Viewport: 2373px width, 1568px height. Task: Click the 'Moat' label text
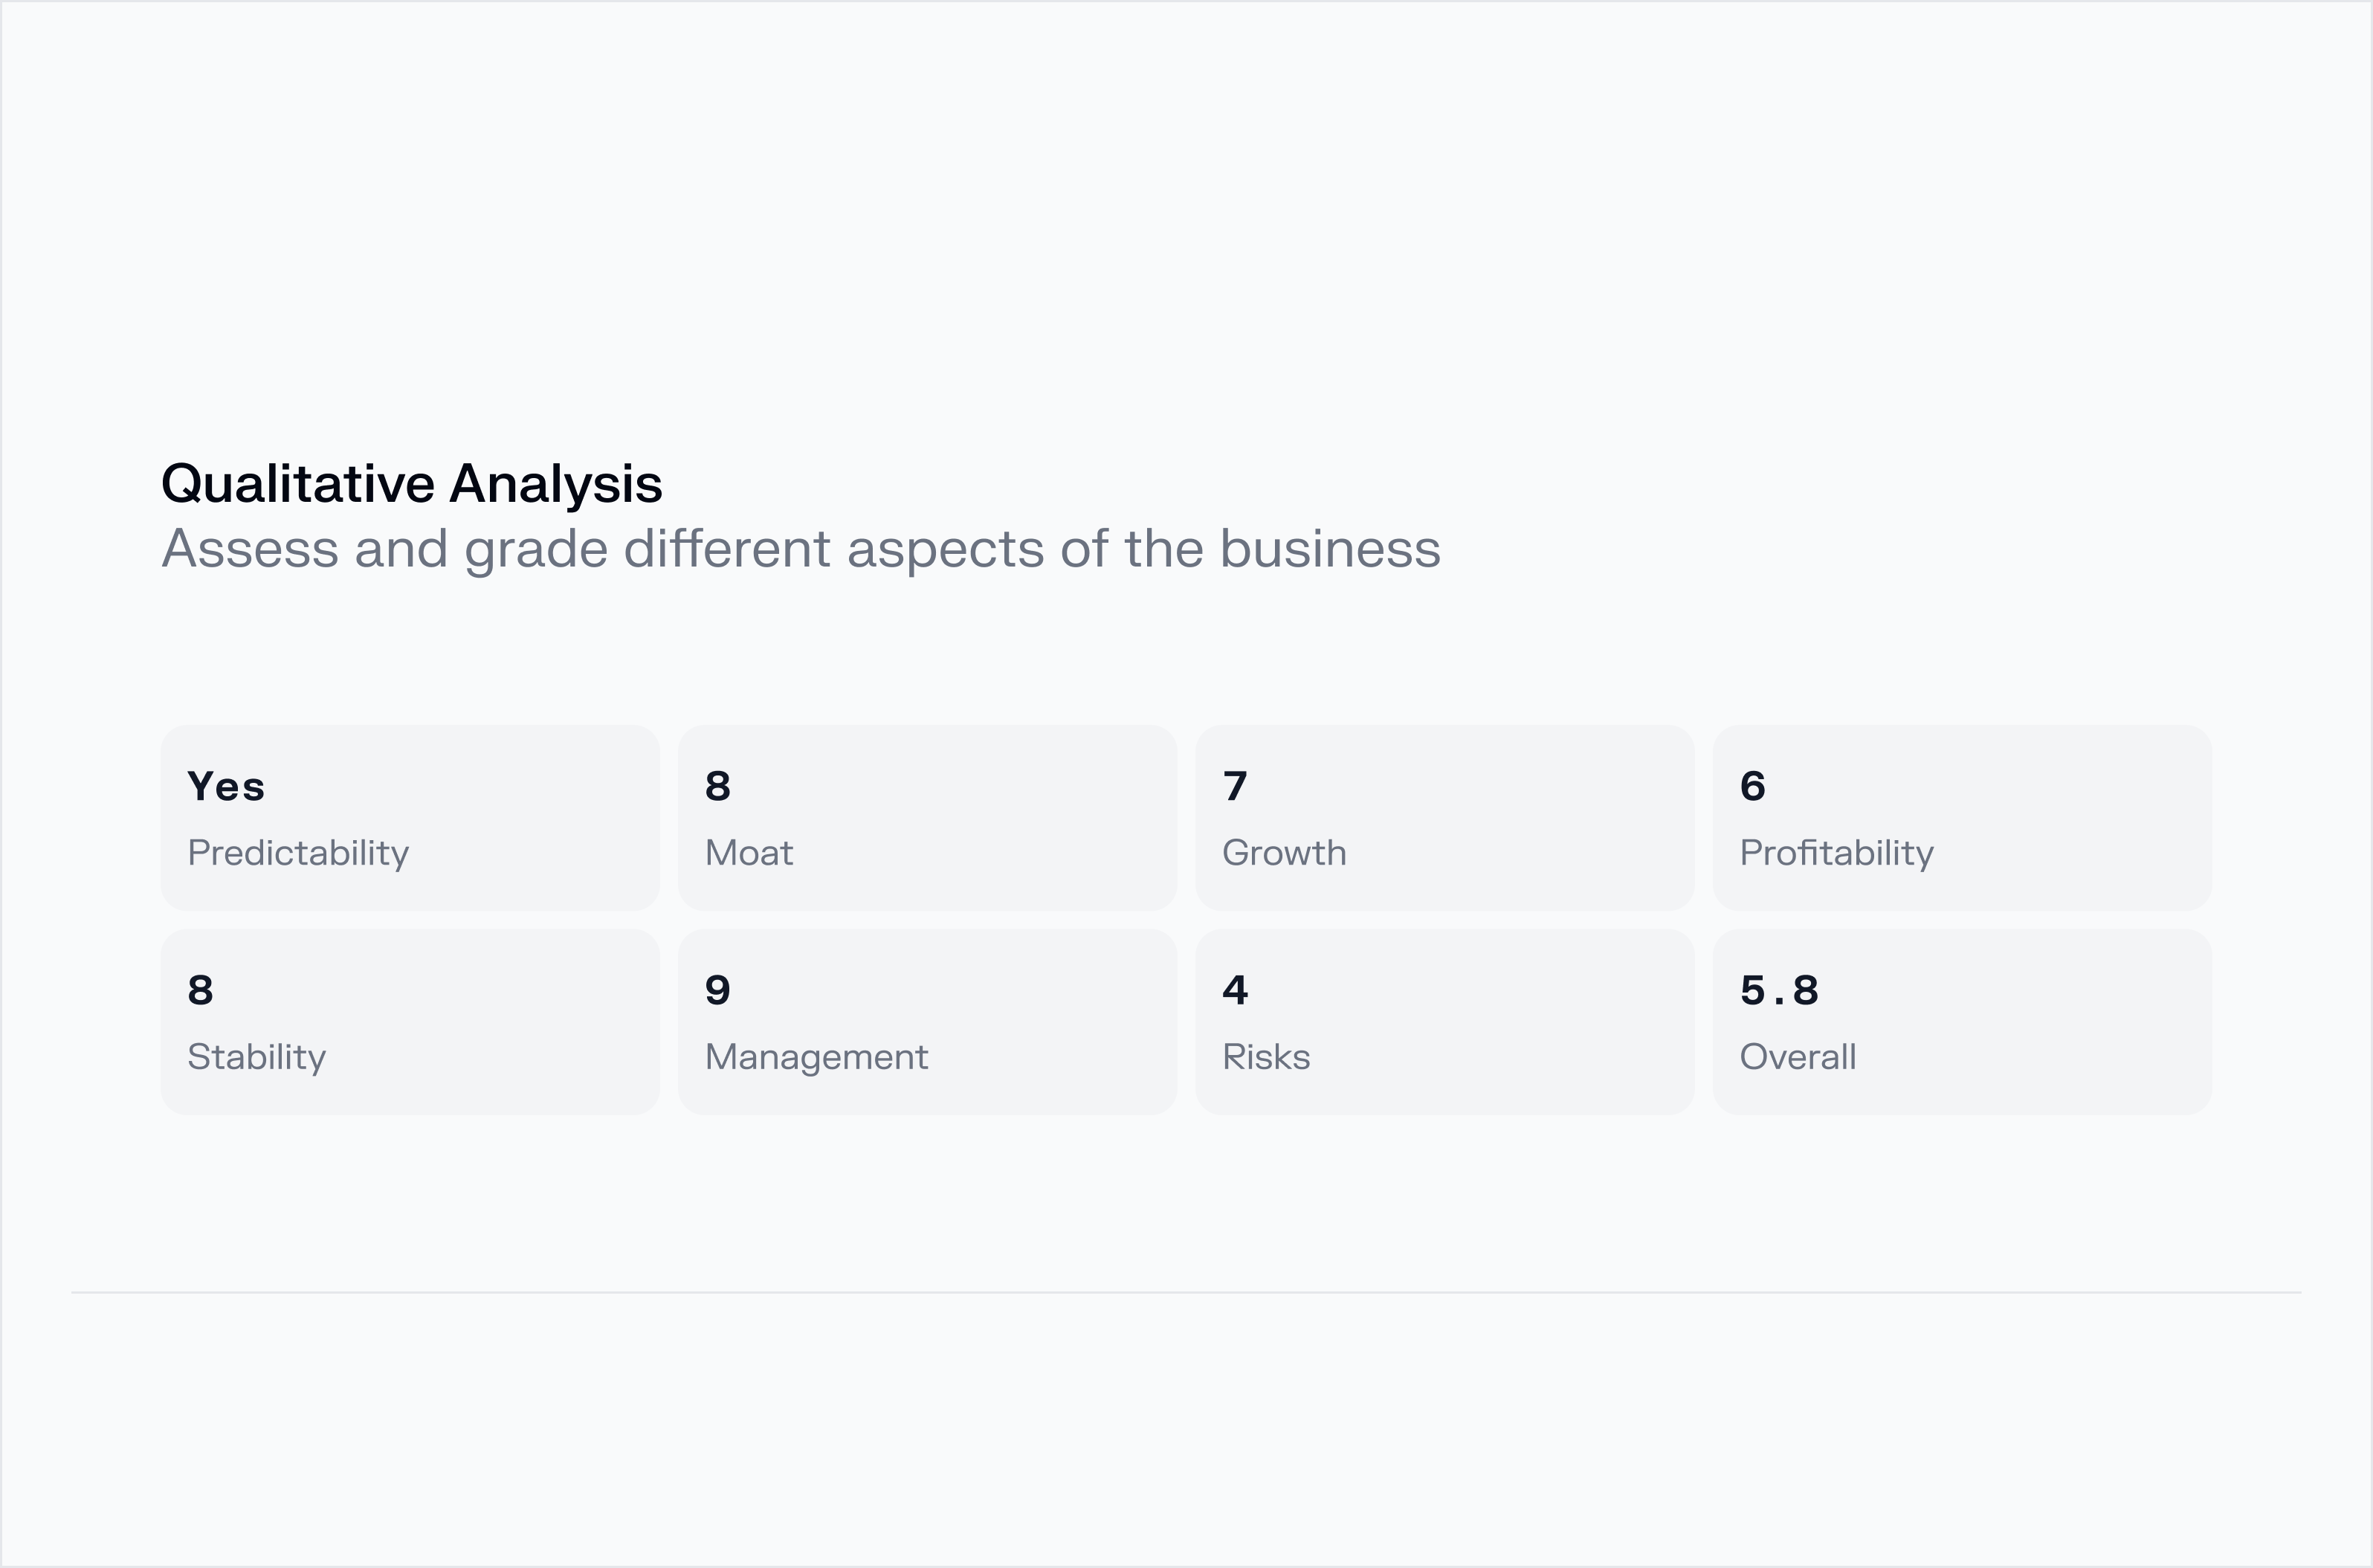(748, 853)
